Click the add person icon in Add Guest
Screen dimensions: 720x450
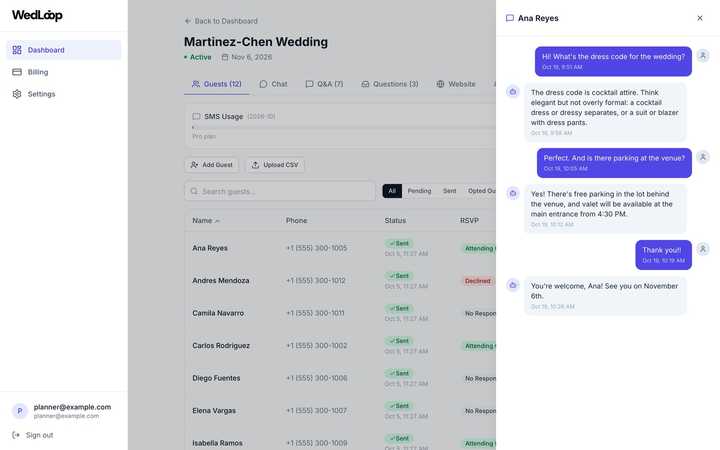click(x=194, y=165)
